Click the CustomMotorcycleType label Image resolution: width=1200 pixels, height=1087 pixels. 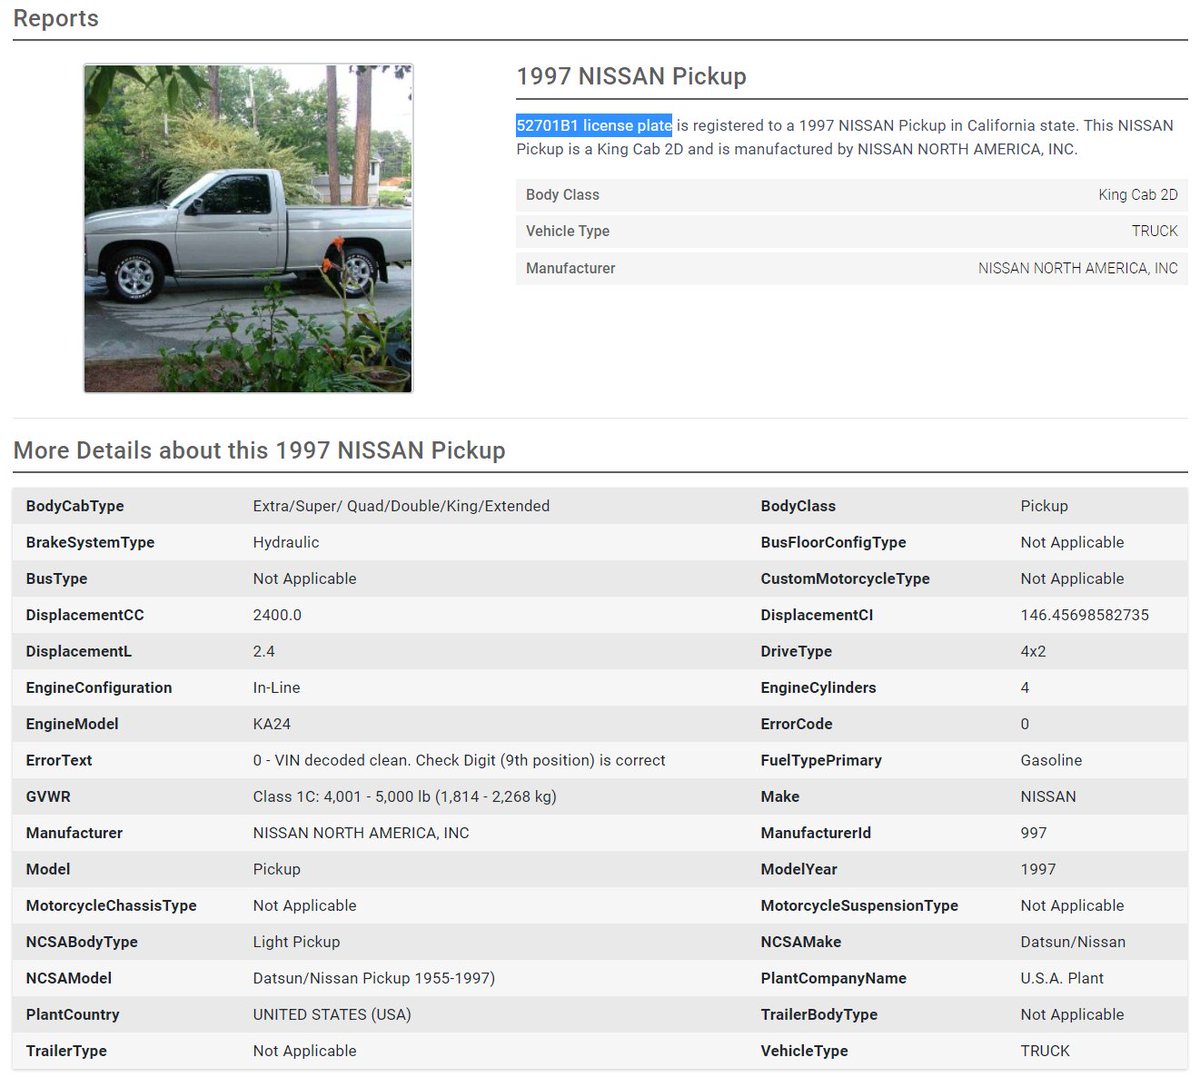845,579
